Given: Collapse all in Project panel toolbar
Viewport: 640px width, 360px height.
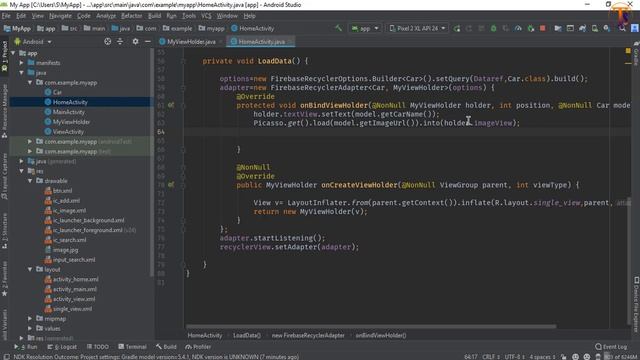Looking at the screenshot, I should (120, 42).
